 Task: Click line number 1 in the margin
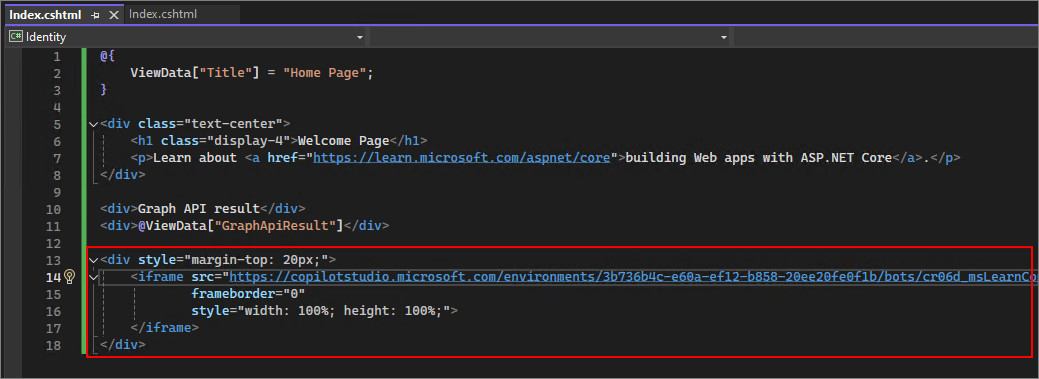tap(57, 56)
